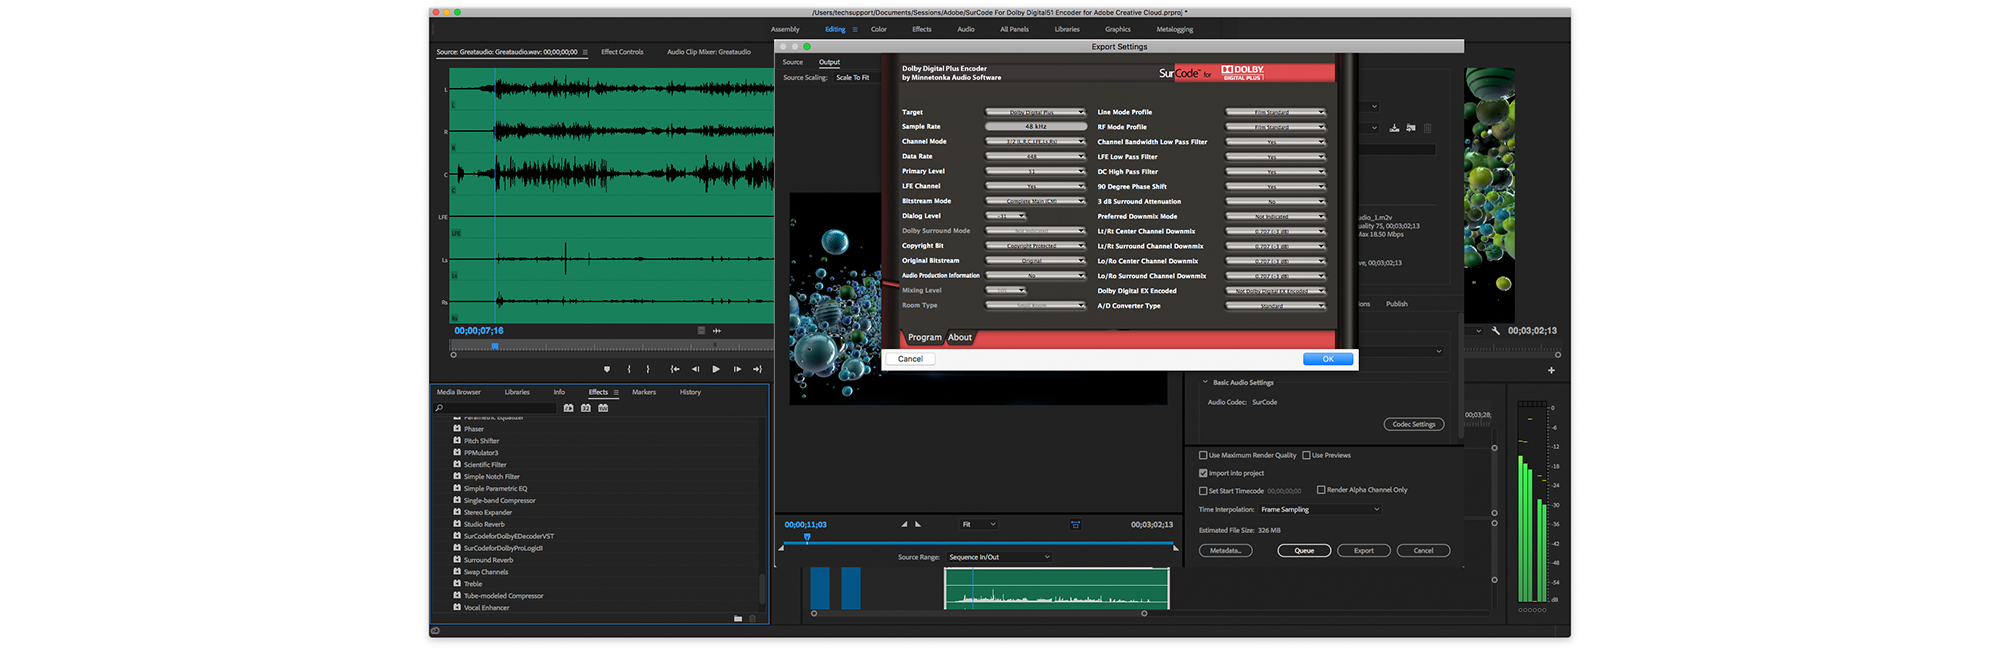Switch to the About tab in SurCode
This screenshot has width=2000, height=650.
[960, 338]
